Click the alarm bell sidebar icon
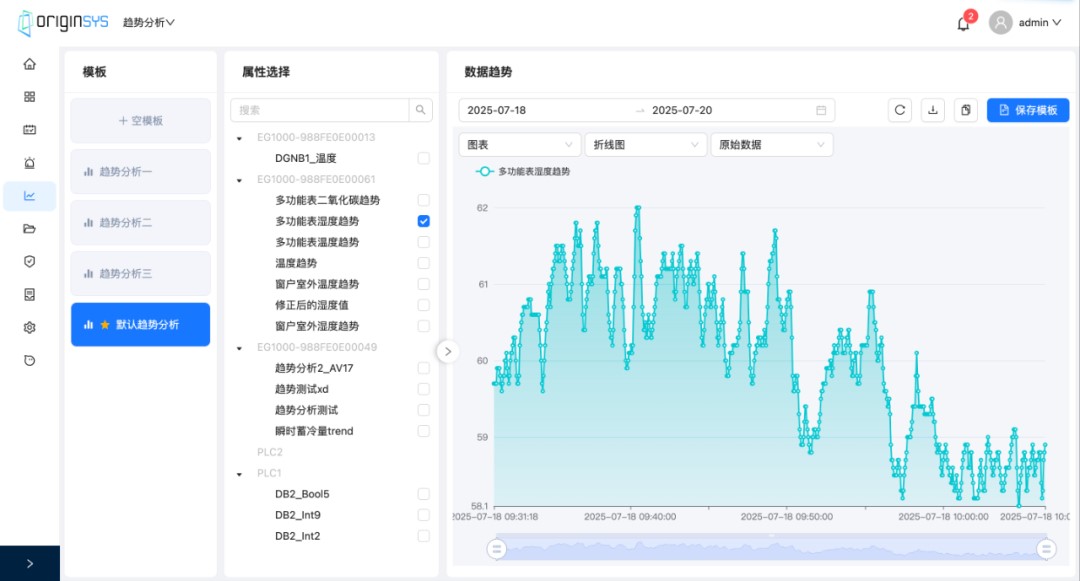Screen dimensions: 1080x581 tap(30, 163)
